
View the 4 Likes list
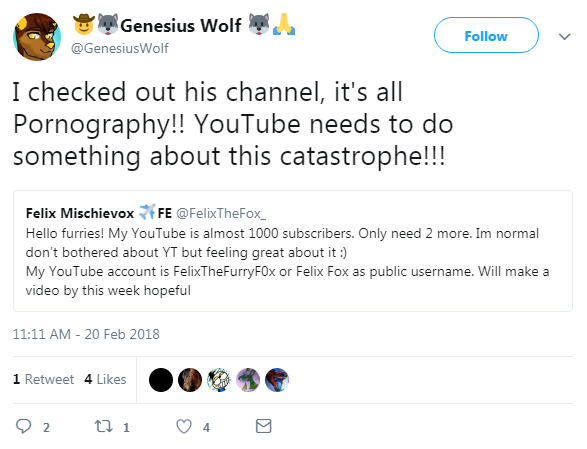point(105,379)
